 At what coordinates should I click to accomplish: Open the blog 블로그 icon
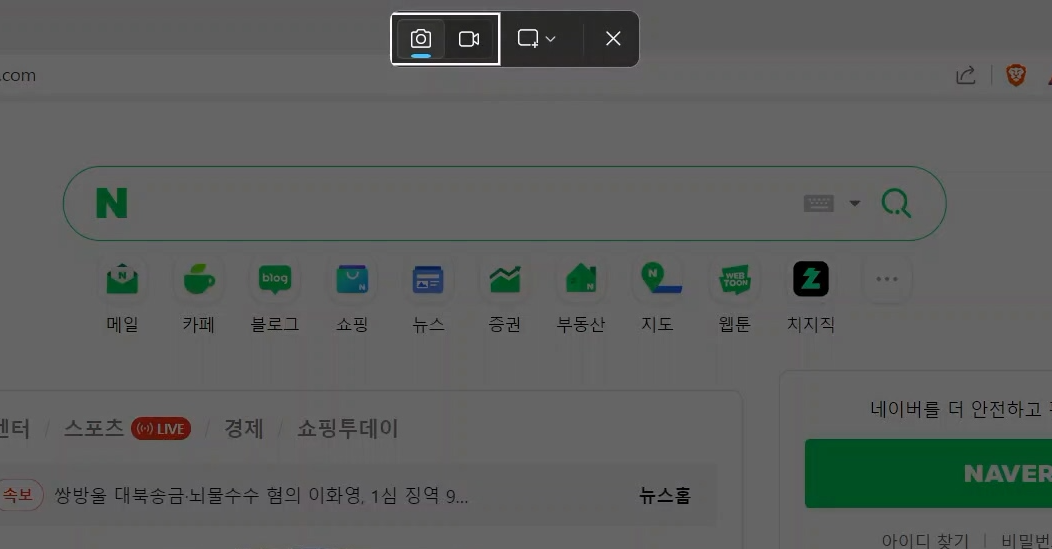(275, 279)
